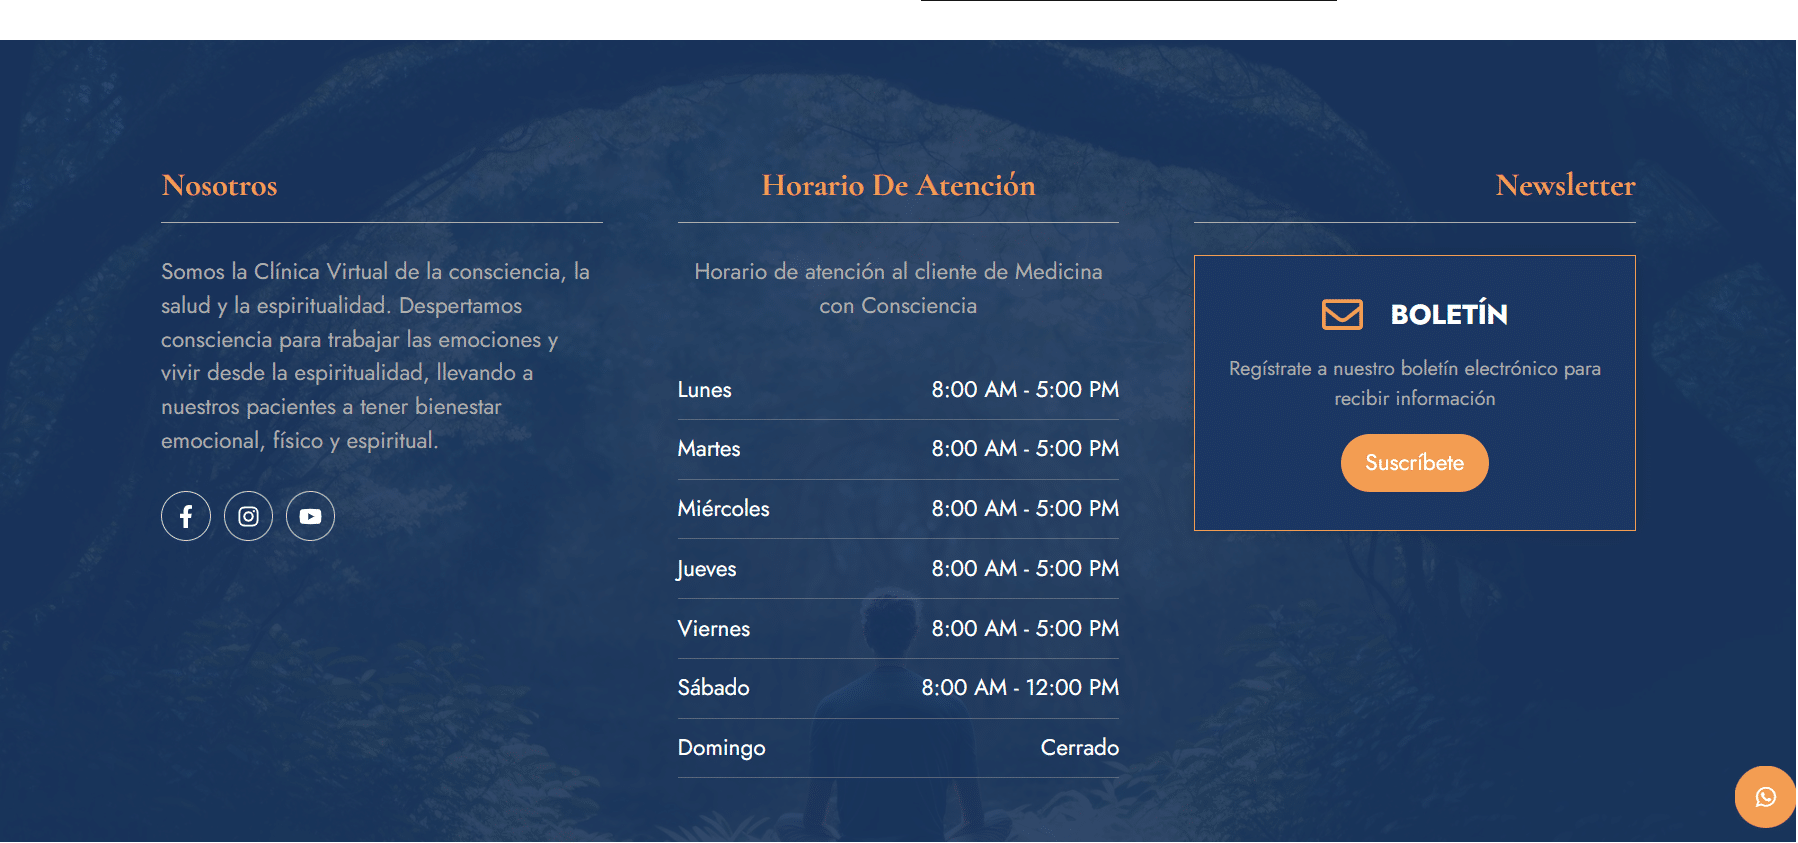Click the envelope icon beside BOLETÍN
The image size is (1798, 843).
1342,314
